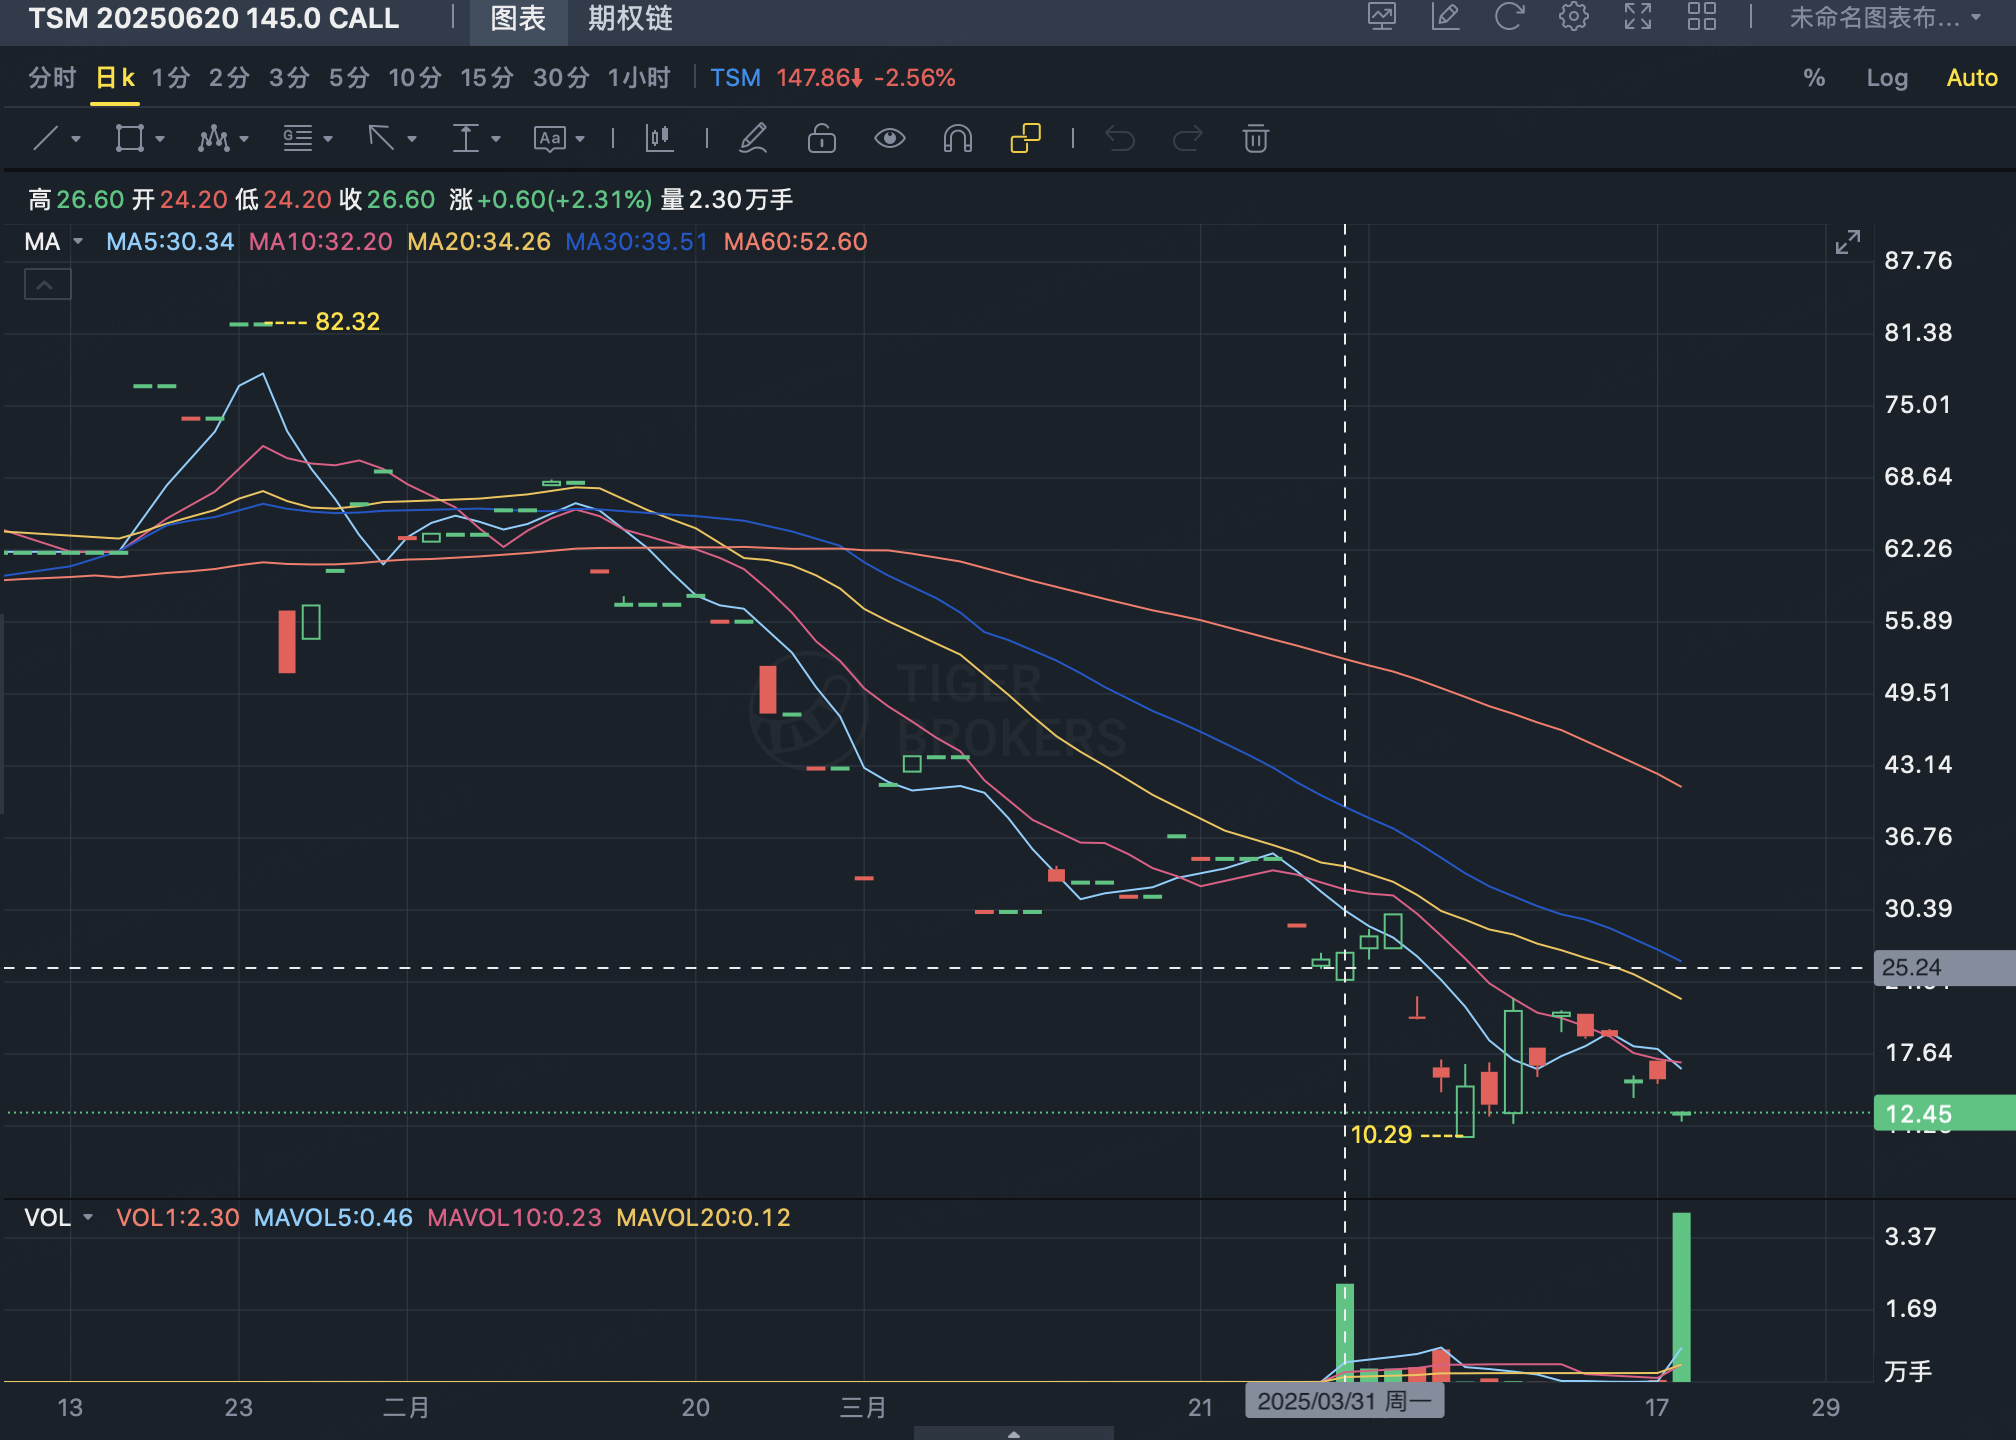This screenshot has height=1440, width=2016.
Task: Select 15分 timeframe
Action: coord(487,78)
